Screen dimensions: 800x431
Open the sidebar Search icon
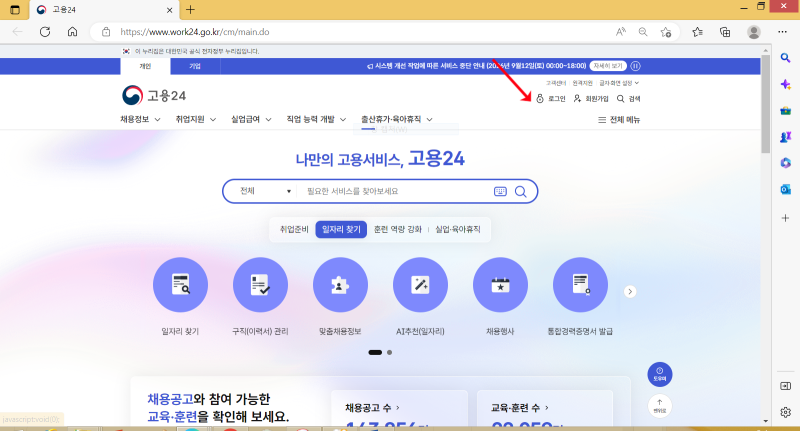786,58
